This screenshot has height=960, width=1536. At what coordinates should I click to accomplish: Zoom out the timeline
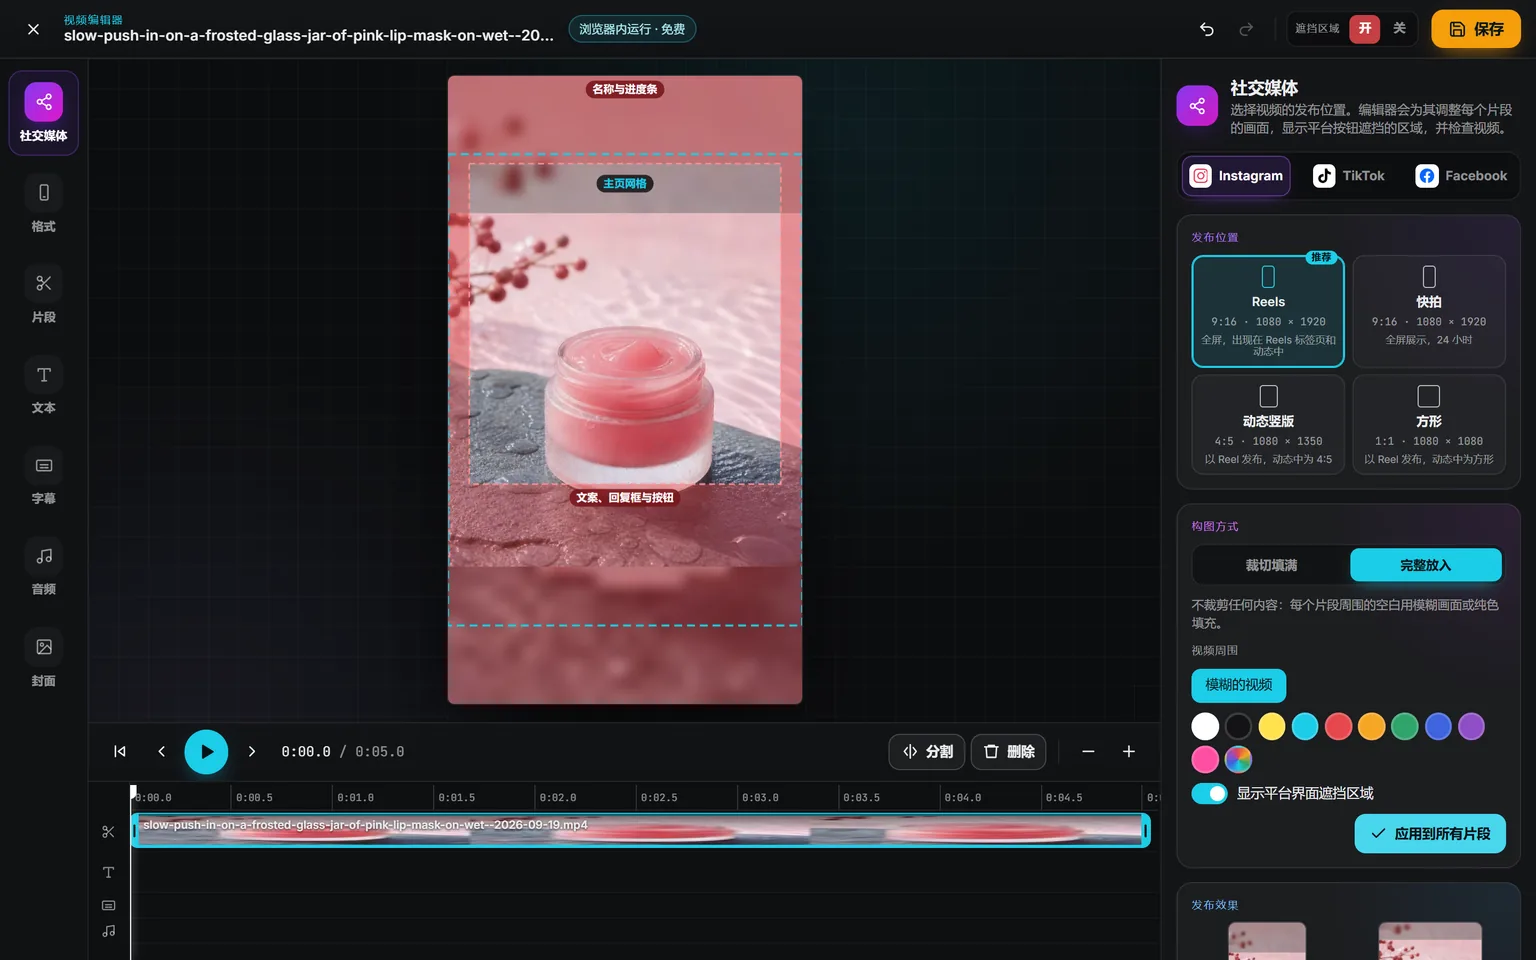tap(1088, 752)
